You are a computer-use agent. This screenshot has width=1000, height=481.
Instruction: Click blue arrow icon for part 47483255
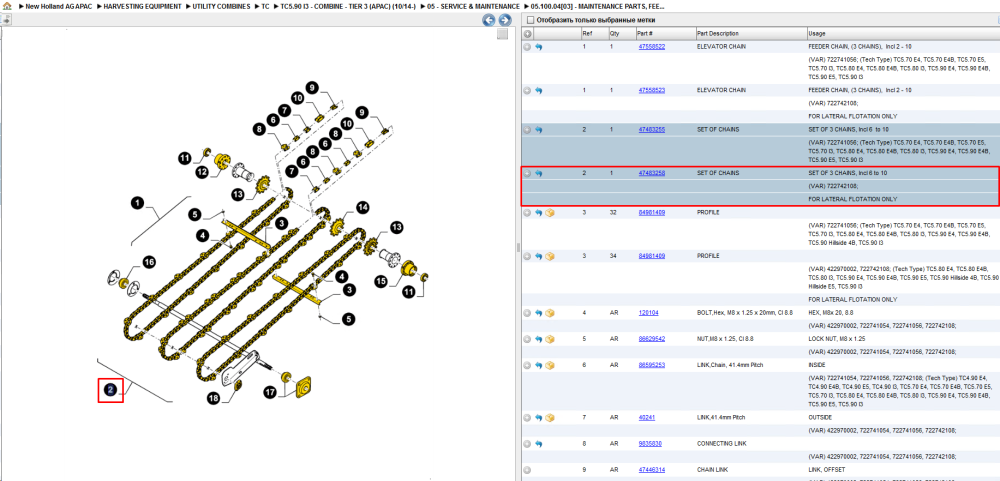[538, 130]
